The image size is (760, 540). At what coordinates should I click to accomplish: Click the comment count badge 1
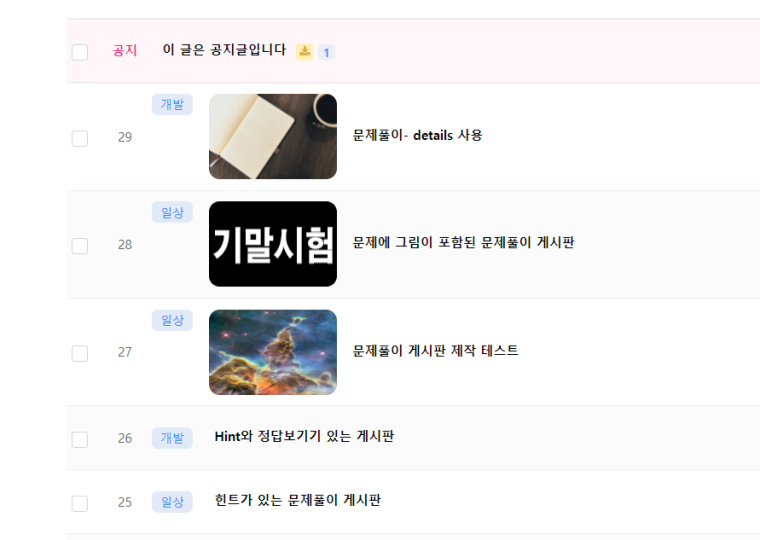click(x=326, y=52)
